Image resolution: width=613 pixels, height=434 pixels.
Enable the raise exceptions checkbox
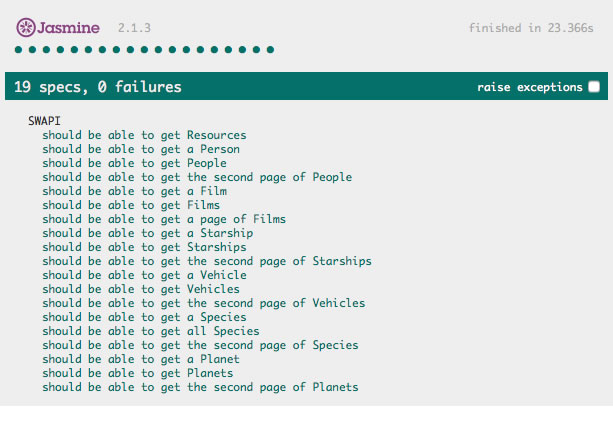(594, 86)
